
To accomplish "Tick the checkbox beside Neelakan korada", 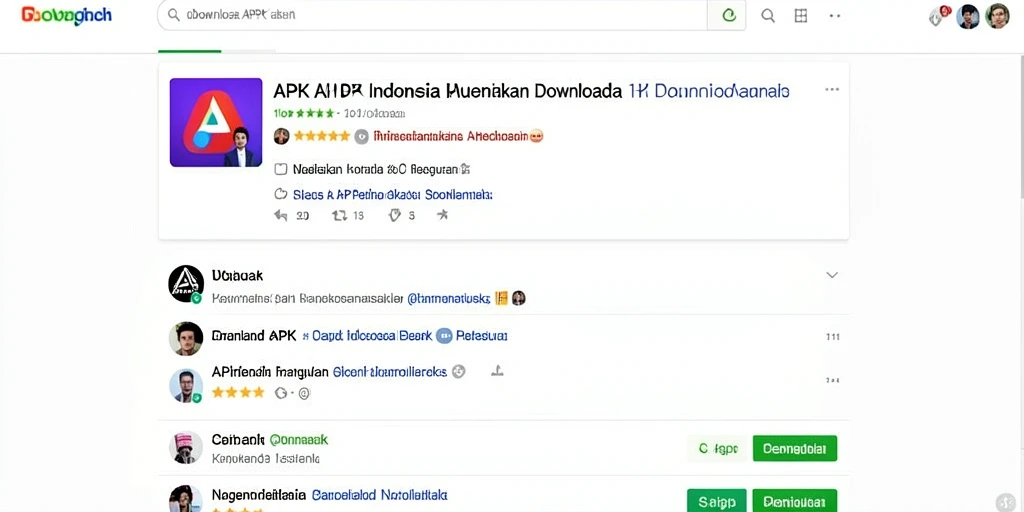I will click(281, 169).
